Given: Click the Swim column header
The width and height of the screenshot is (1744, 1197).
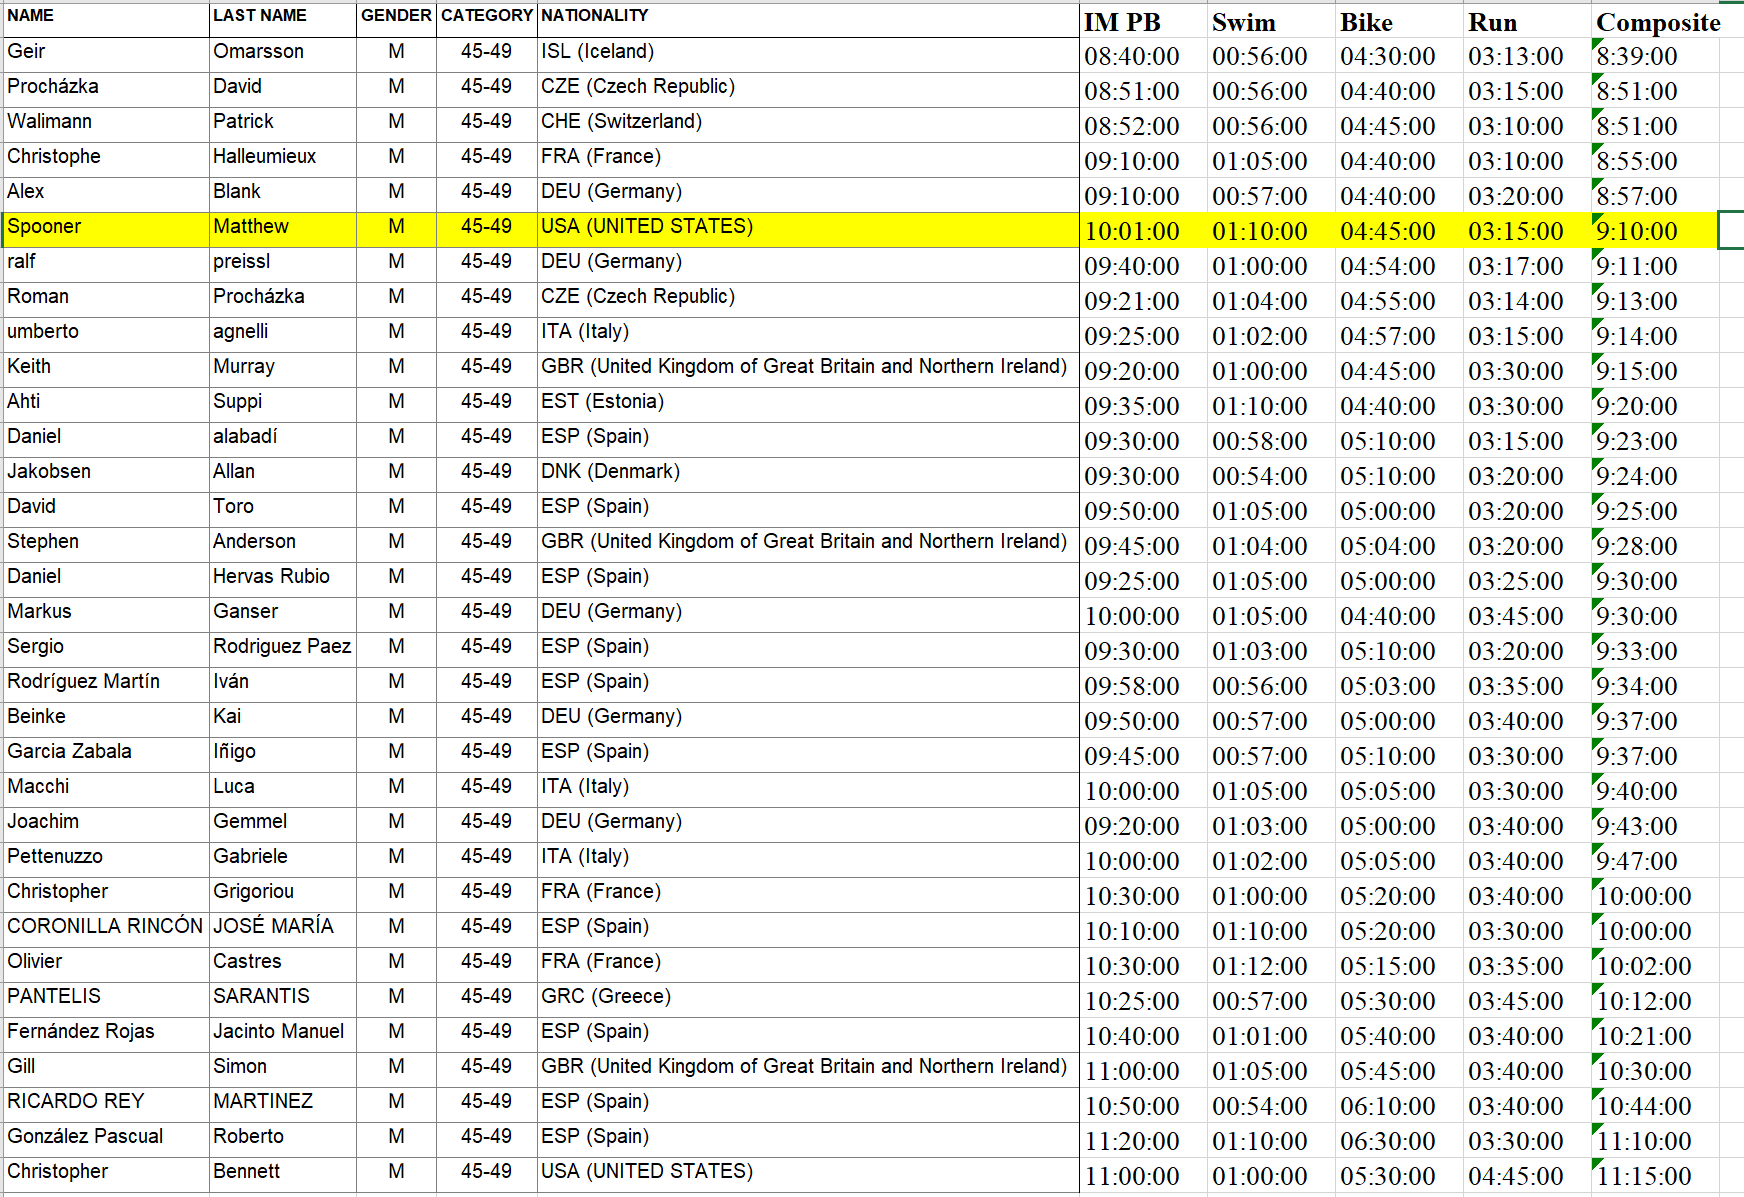Looking at the screenshot, I should [x=1272, y=22].
